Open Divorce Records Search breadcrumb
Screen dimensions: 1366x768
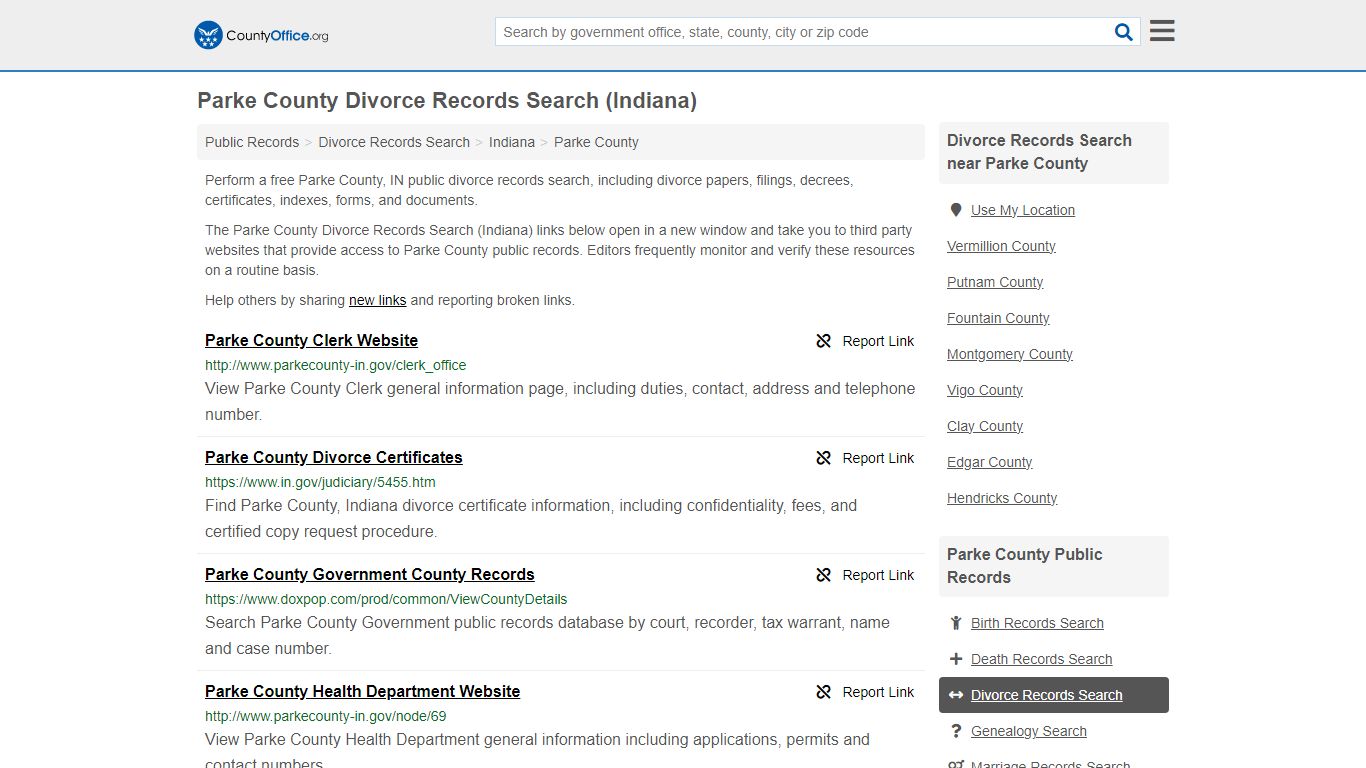point(394,142)
